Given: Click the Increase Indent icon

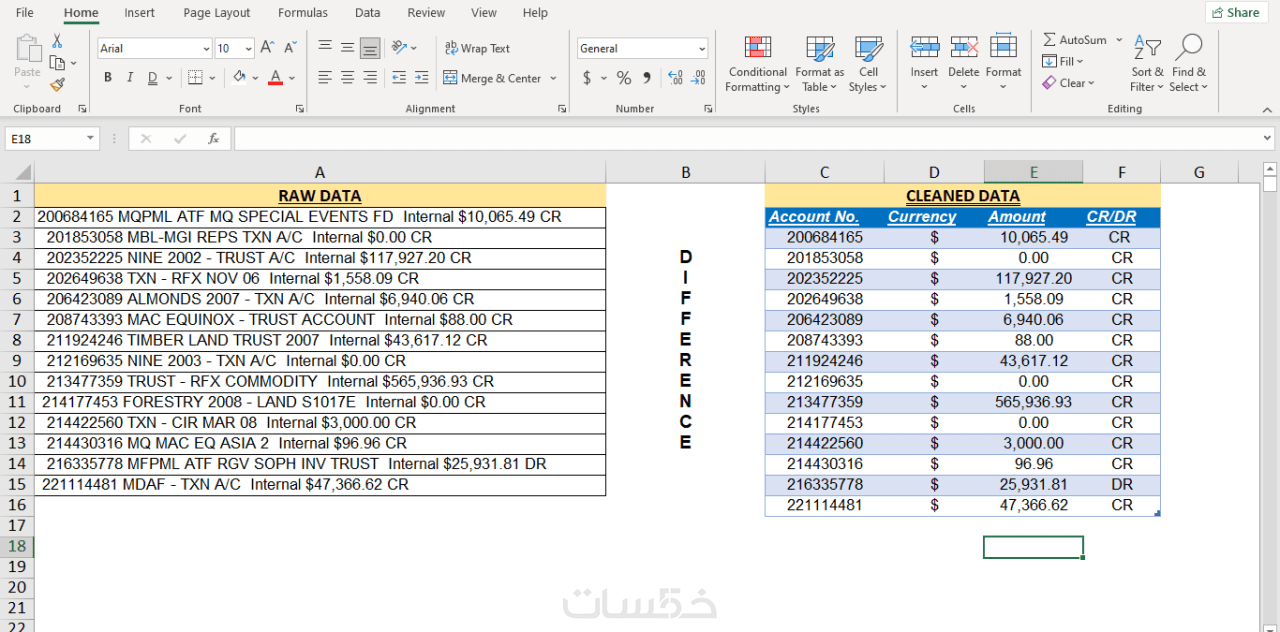Looking at the screenshot, I should [x=421, y=78].
